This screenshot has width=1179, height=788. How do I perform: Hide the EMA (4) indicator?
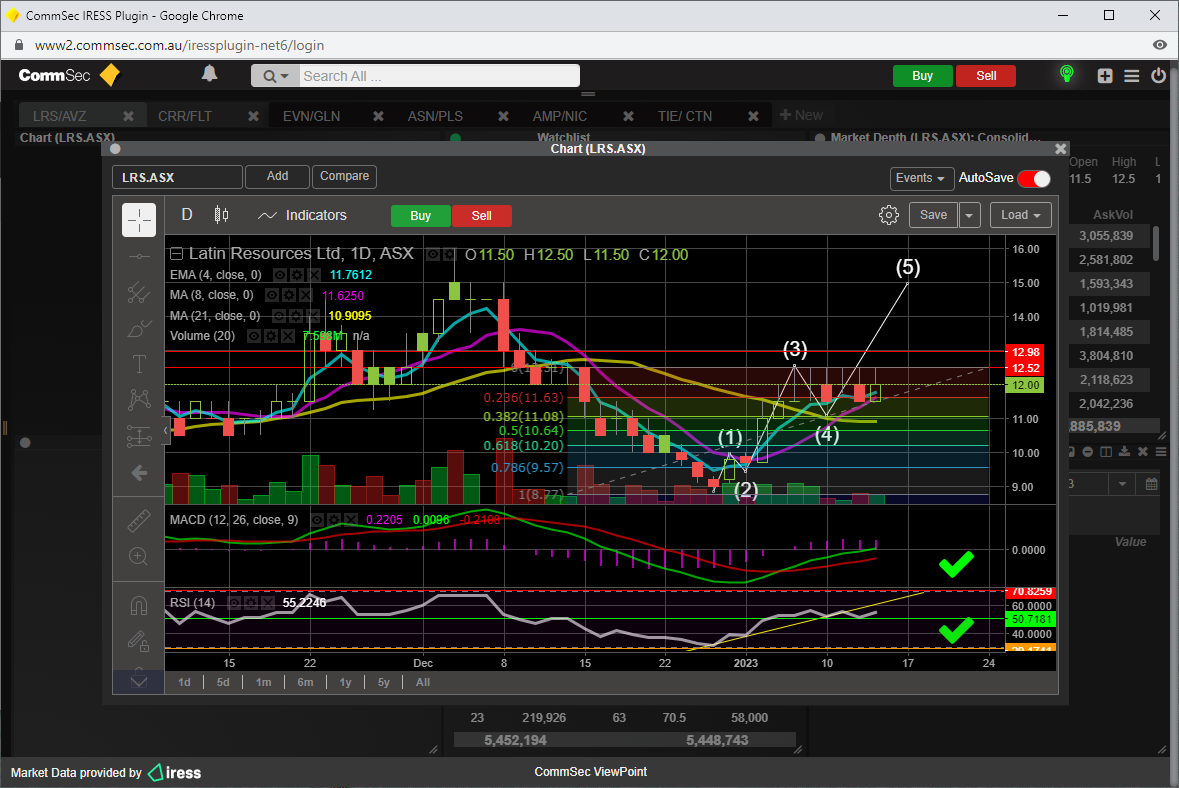pos(280,275)
